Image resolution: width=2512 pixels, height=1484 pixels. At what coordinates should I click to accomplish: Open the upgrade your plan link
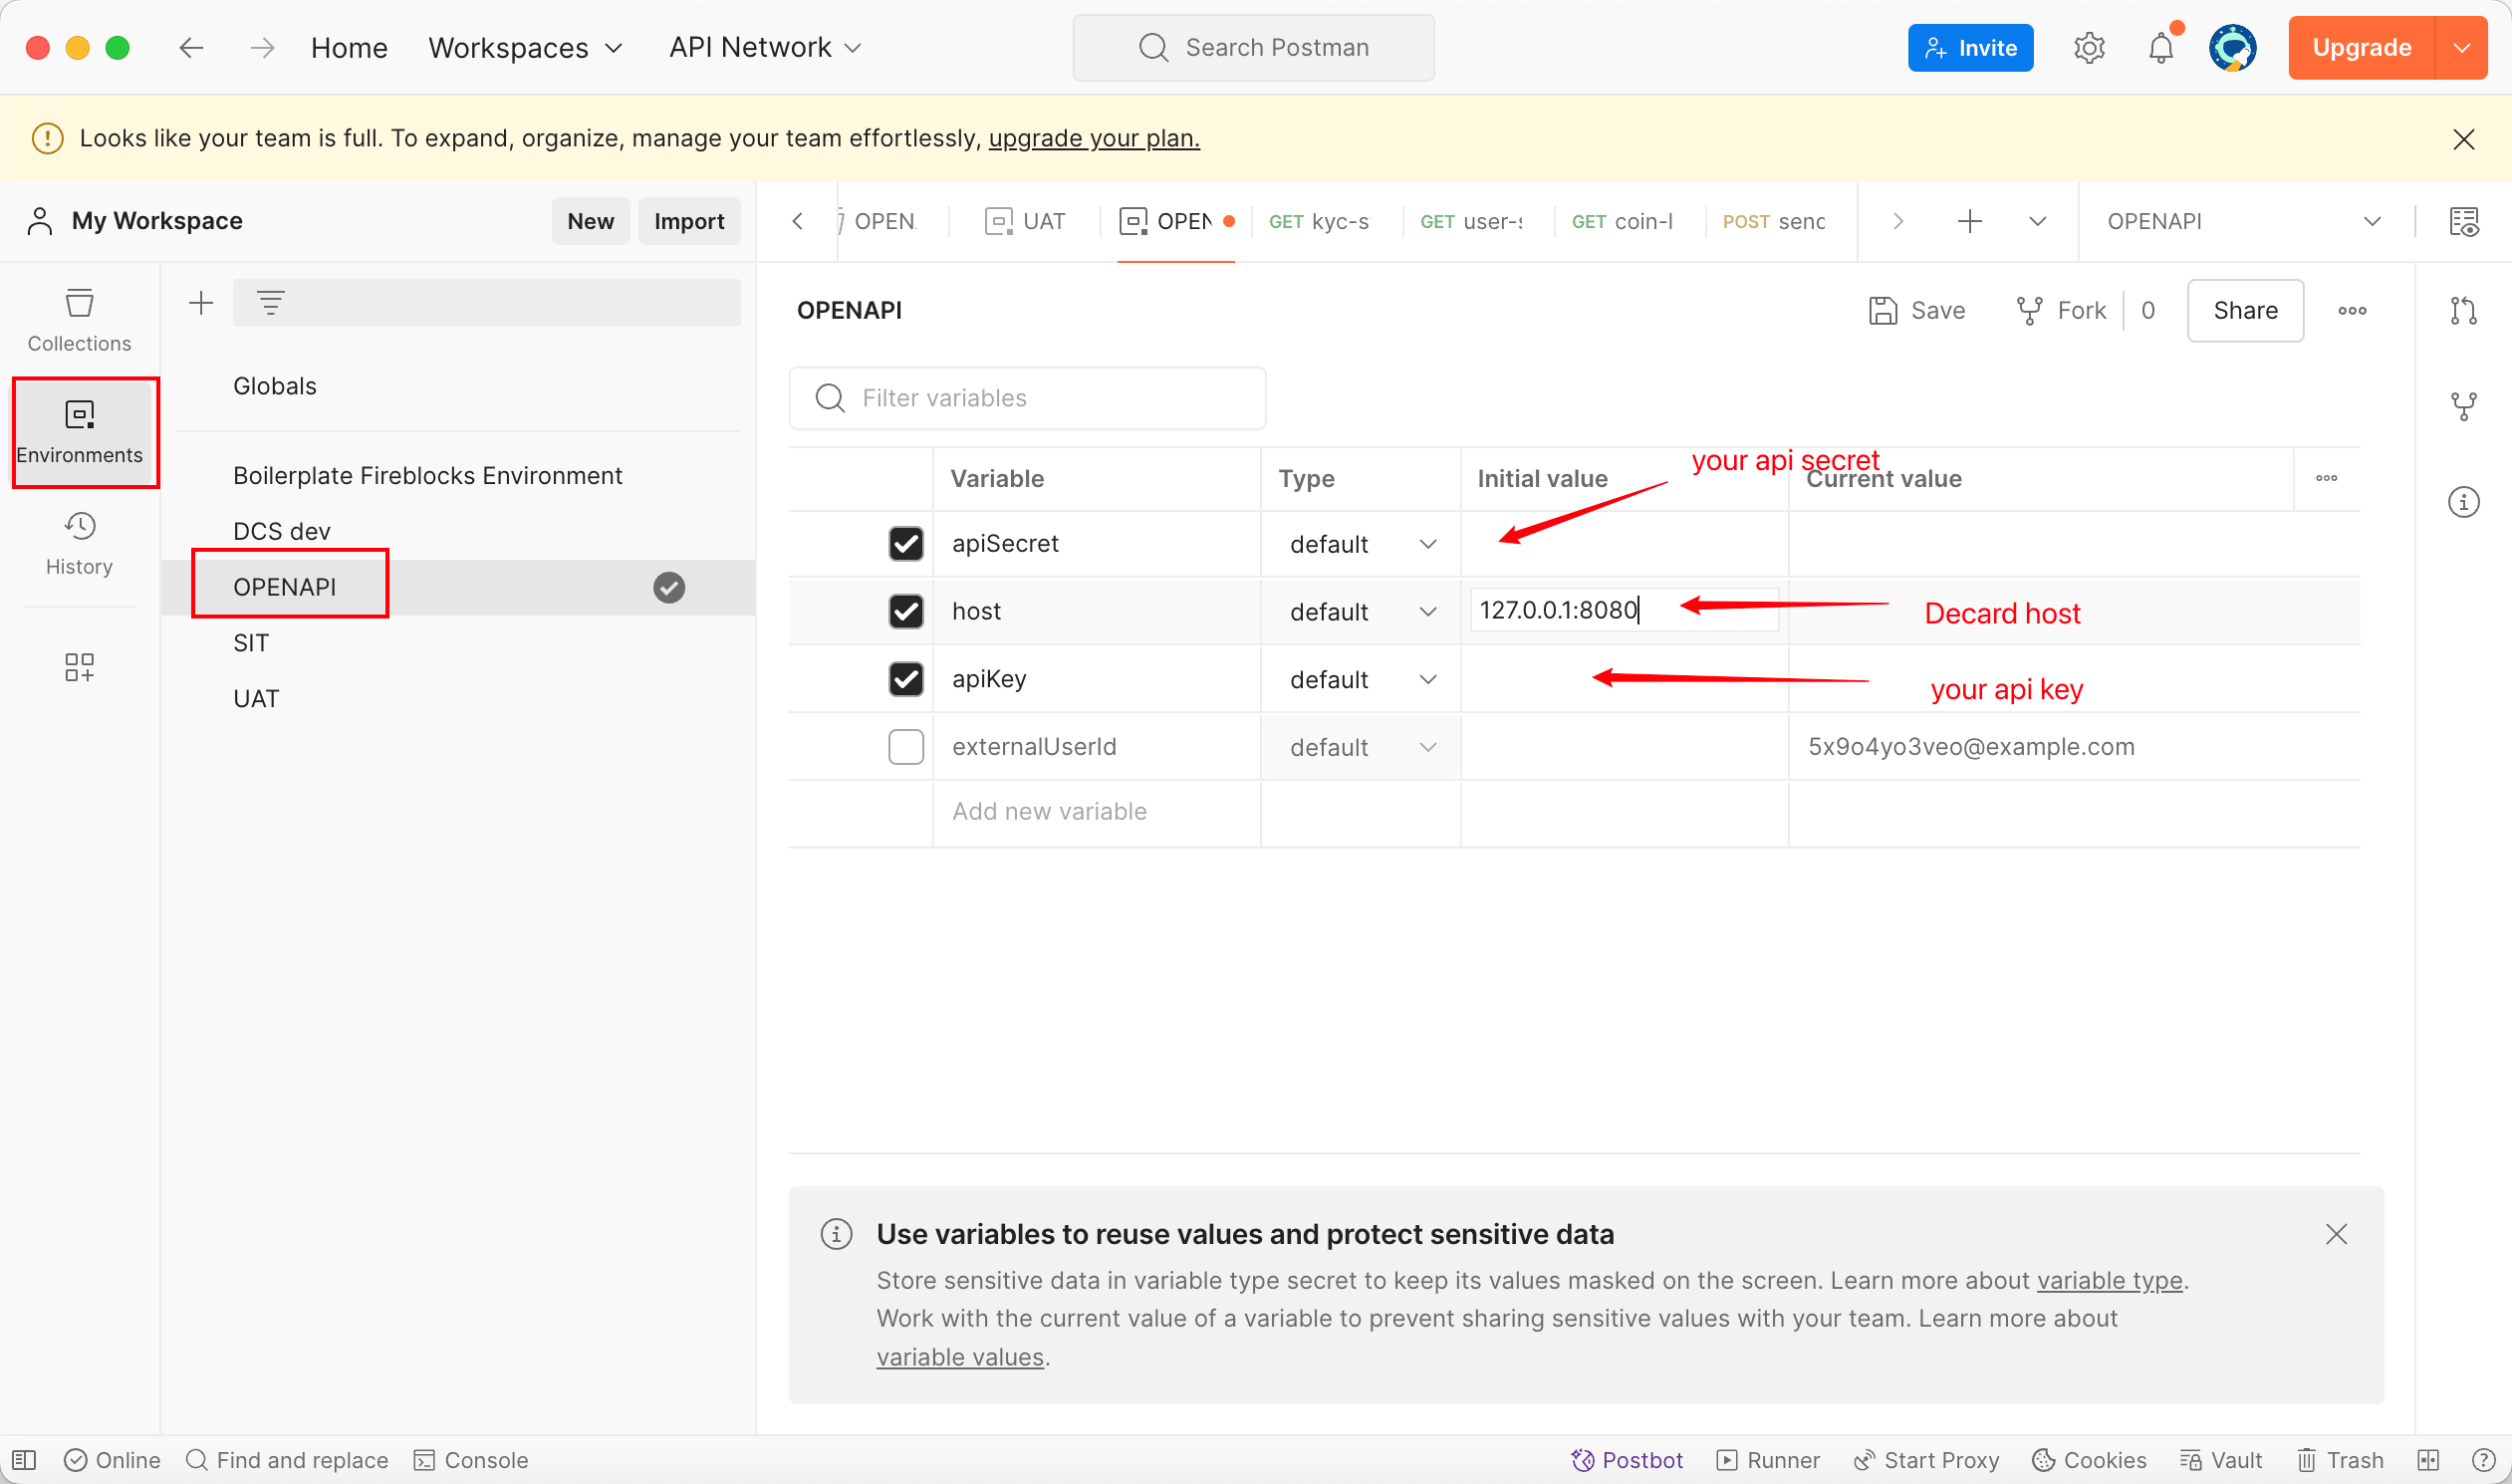tap(1094, 138)
